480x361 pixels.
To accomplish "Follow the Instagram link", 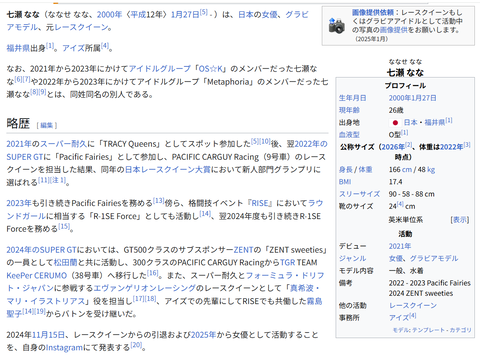I will point(64,348).
